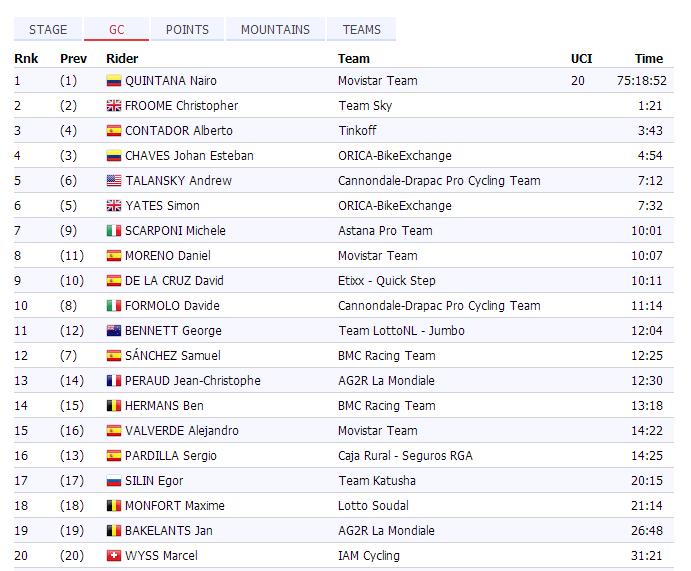Image resolution: width=691 pixels, height=571 pixels.
Task: Open rider page for CHAVES Johan Esteban
Action: tap(189, 156)
